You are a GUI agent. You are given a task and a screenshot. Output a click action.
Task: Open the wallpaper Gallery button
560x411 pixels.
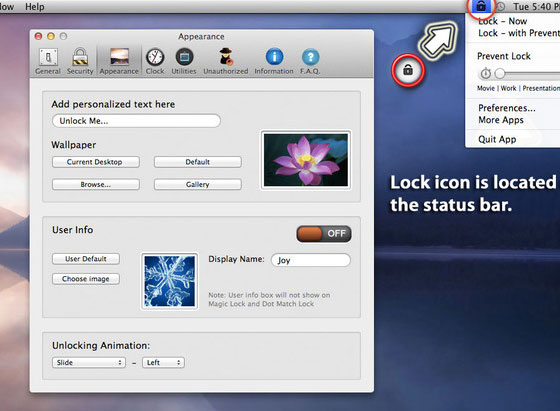[198, 184]
